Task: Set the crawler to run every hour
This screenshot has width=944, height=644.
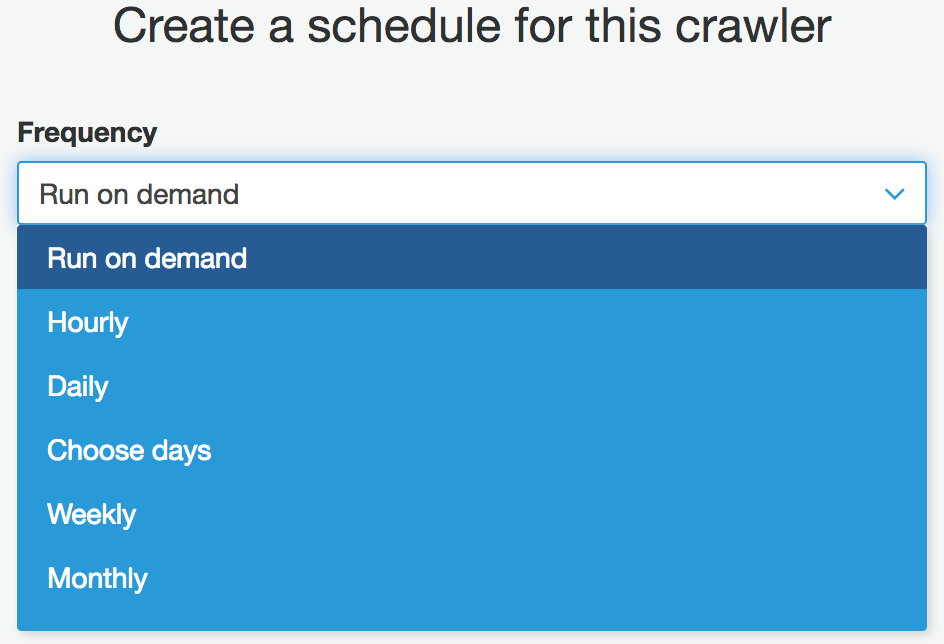Action: pos(87,322)
